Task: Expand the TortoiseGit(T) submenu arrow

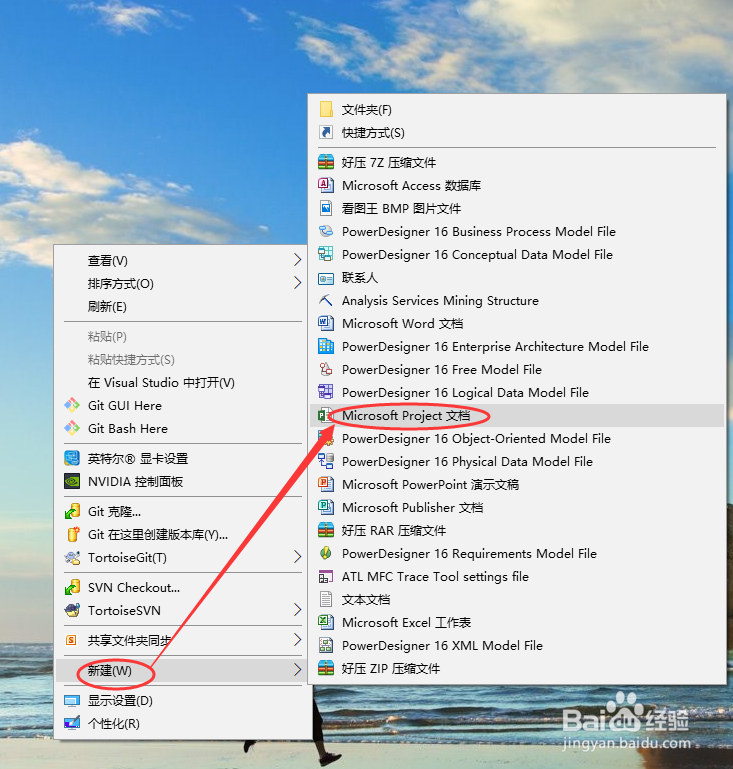Action: tap(297, 557)
